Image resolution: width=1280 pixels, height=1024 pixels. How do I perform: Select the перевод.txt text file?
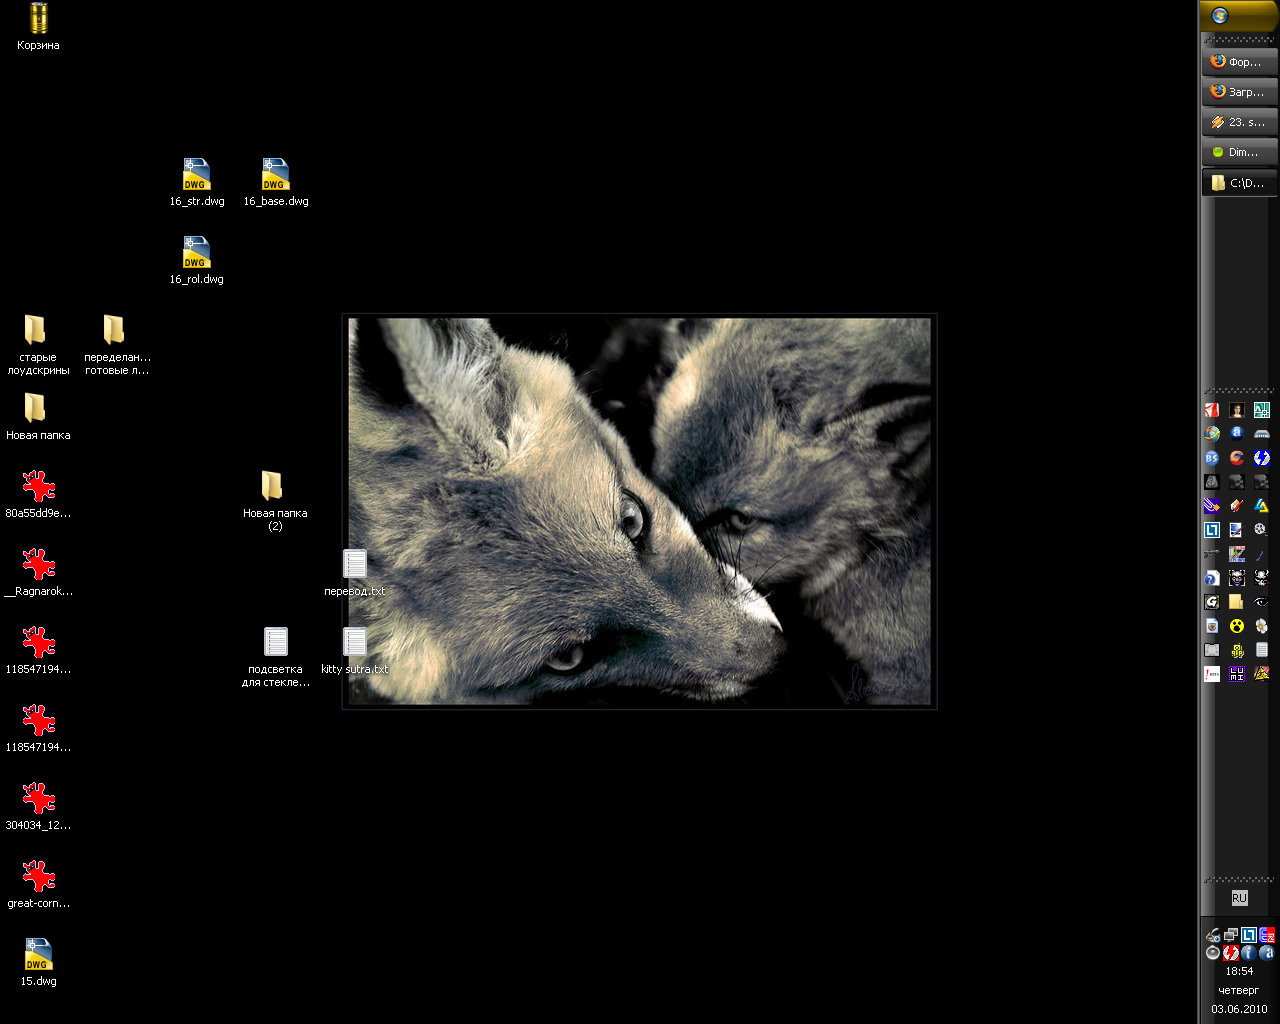click(355, 565)
